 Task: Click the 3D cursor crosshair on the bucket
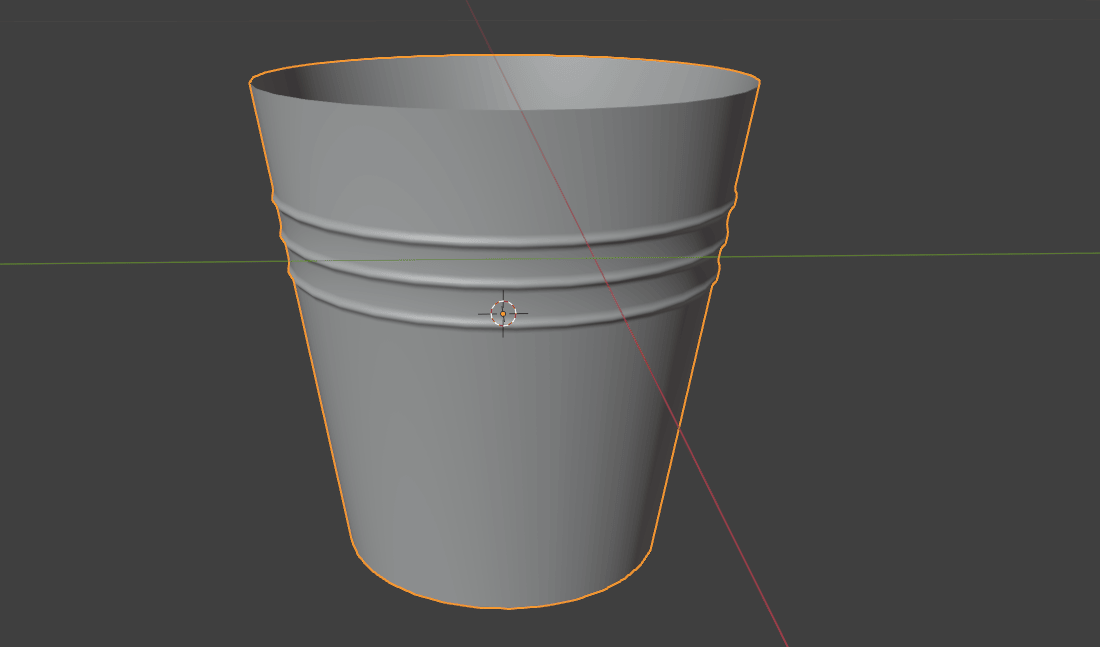(x=503, y=313)
